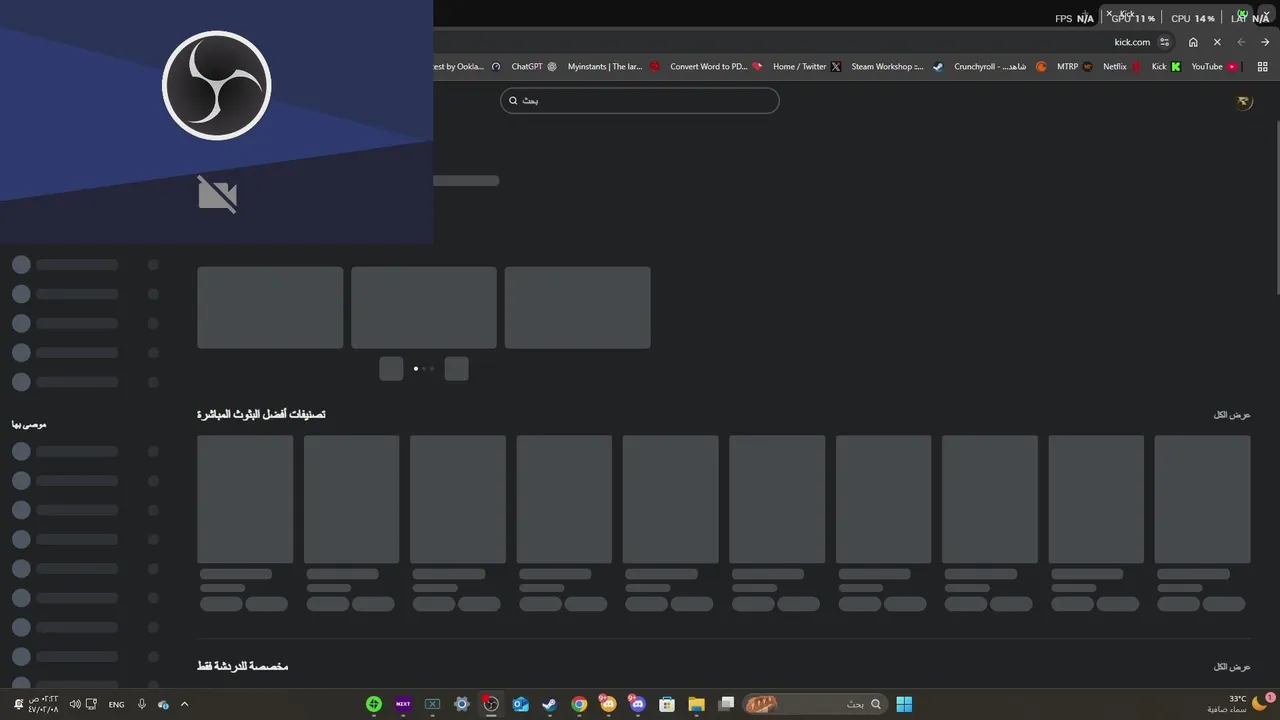This screenshot has height=720, width=1280.
Task: Click the OBS logo in overlay
Action: (x=217, y=85)
